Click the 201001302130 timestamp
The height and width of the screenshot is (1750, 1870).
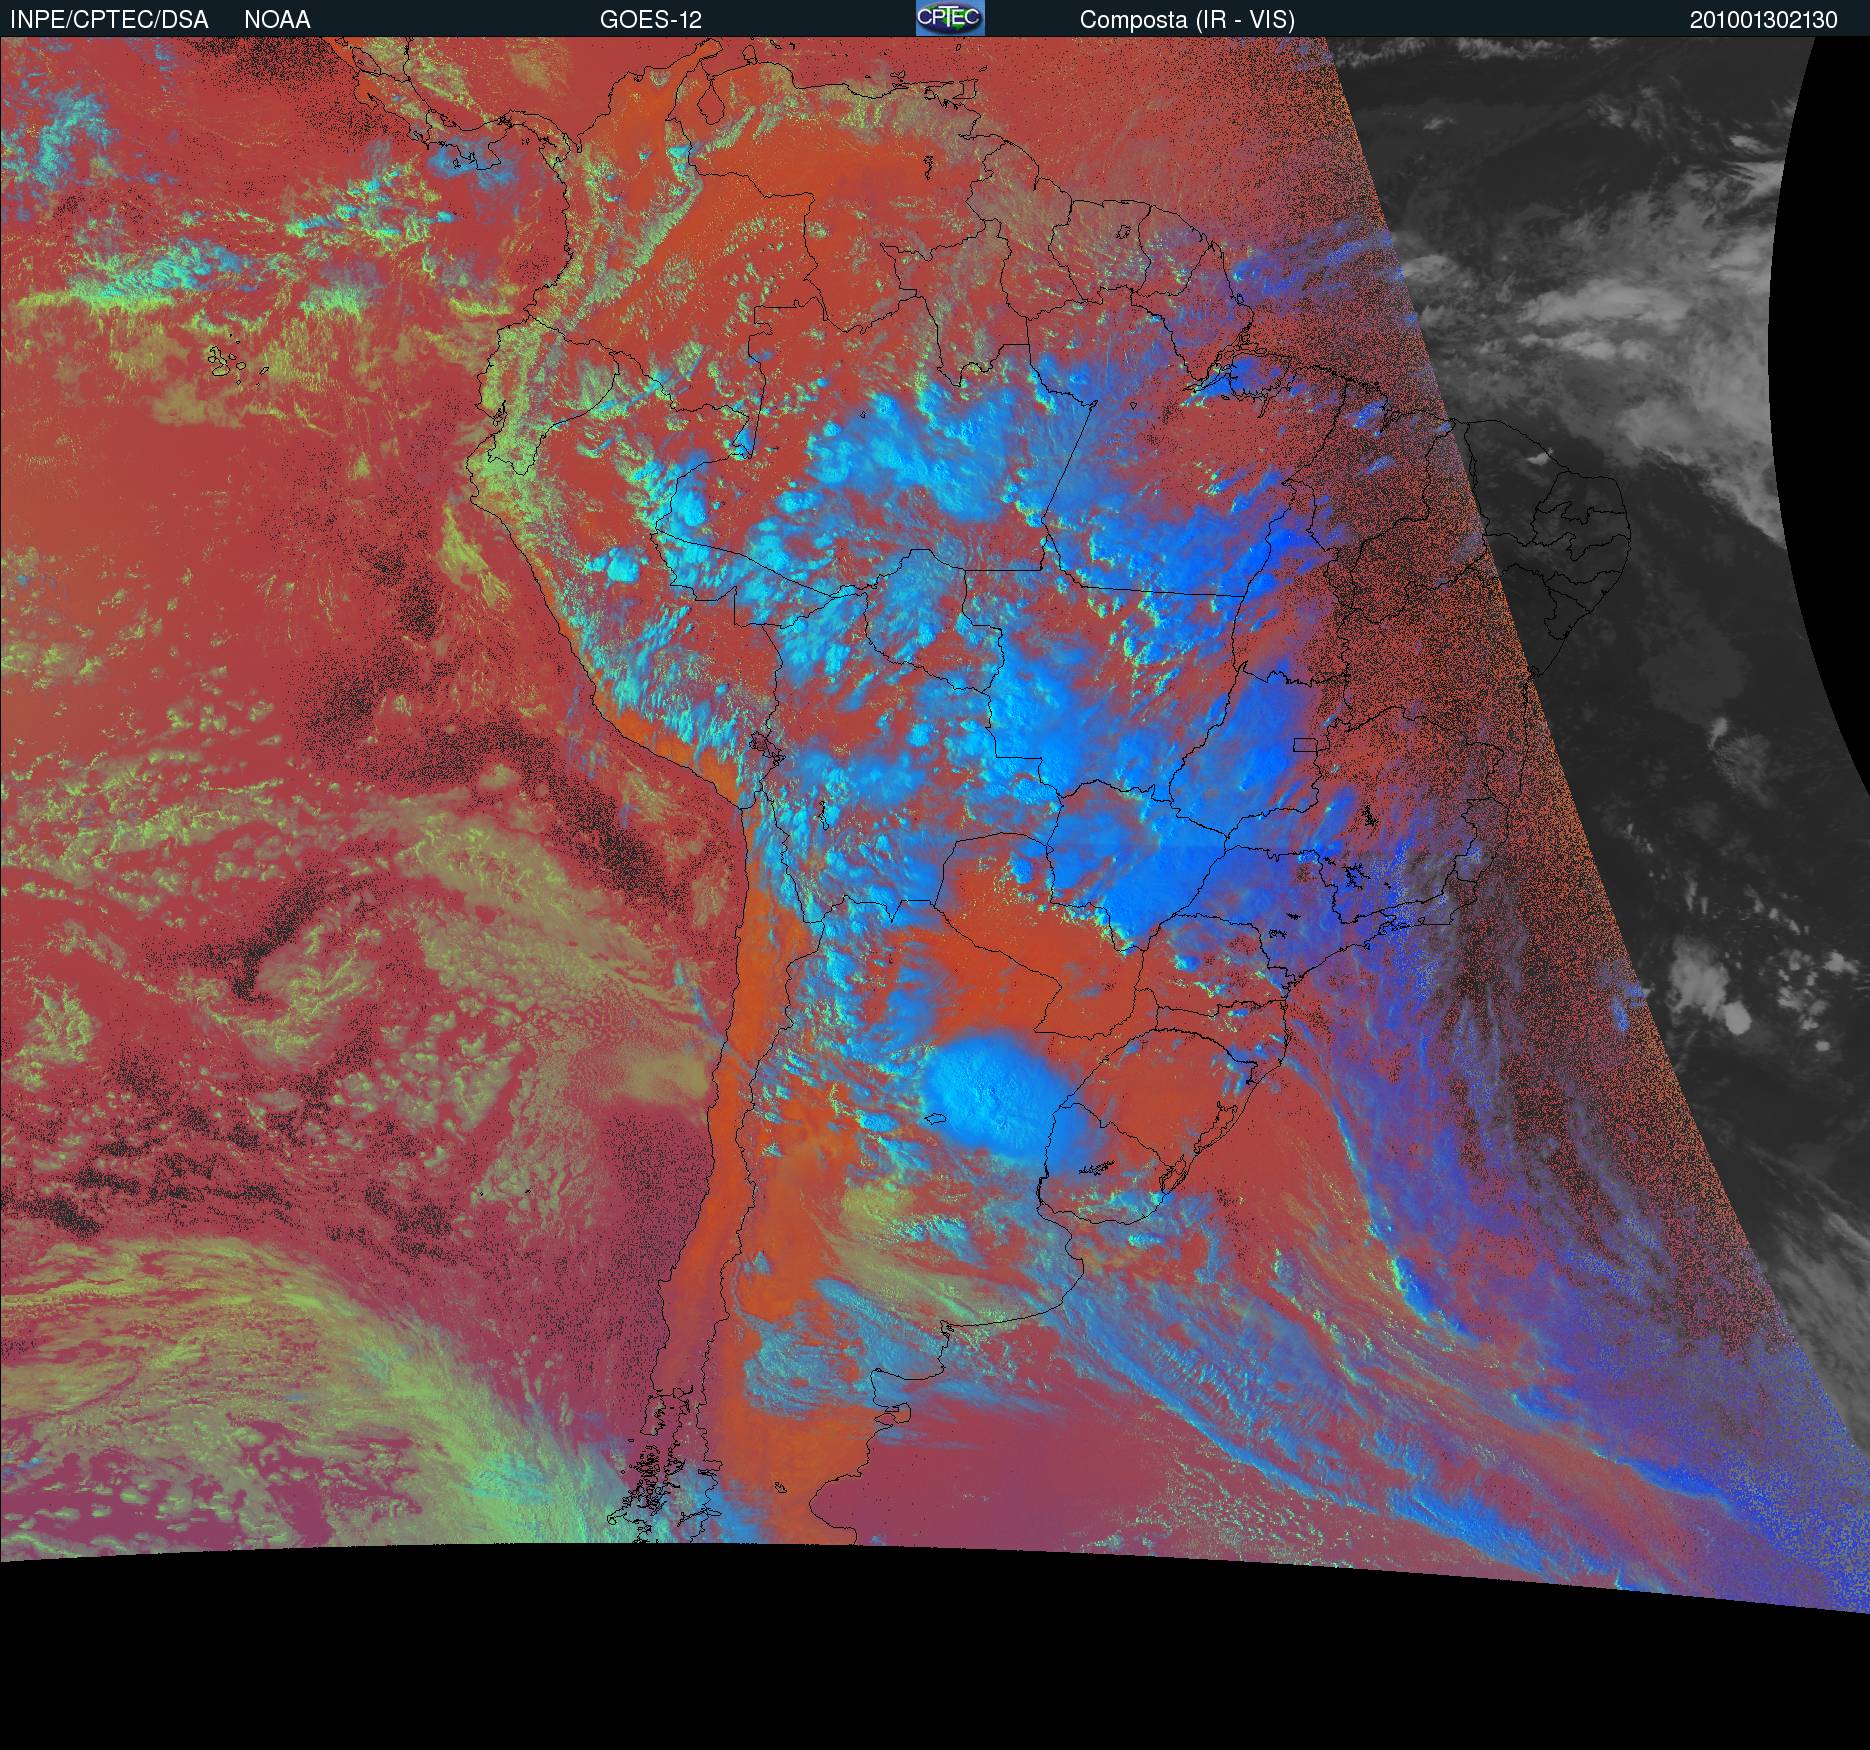click(x=1764, y=20)
